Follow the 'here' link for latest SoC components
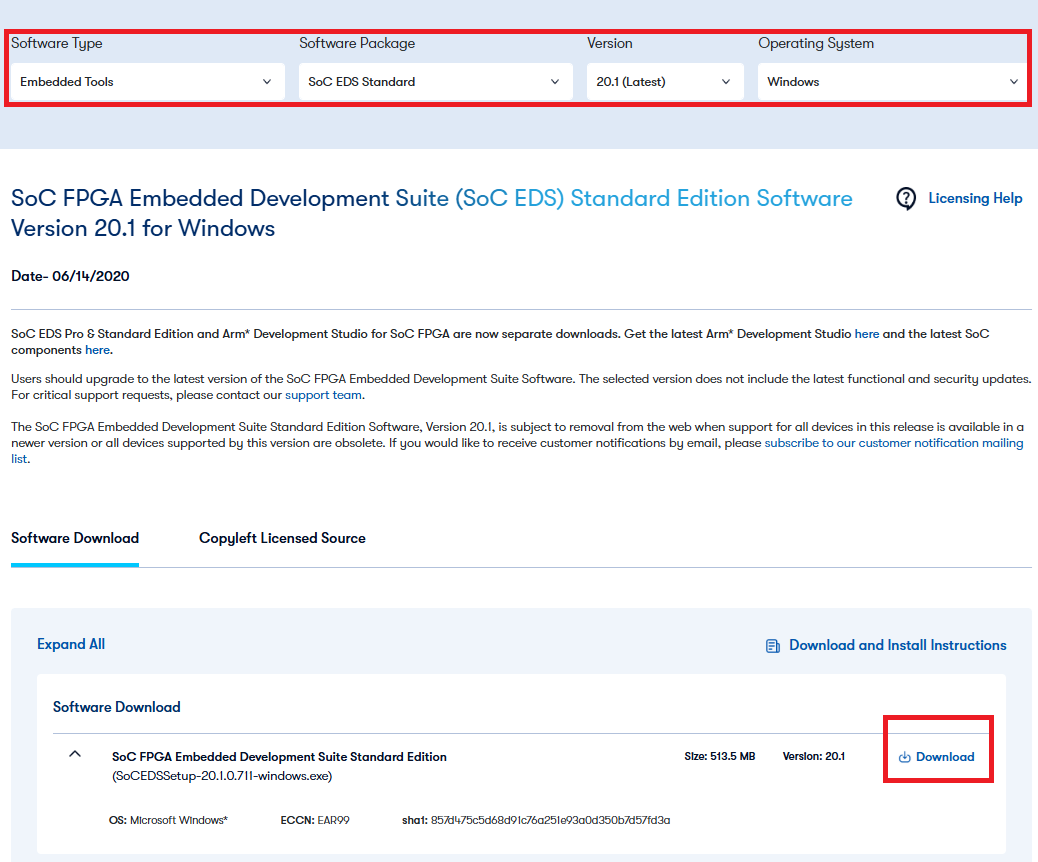 (x=97, y=350)
